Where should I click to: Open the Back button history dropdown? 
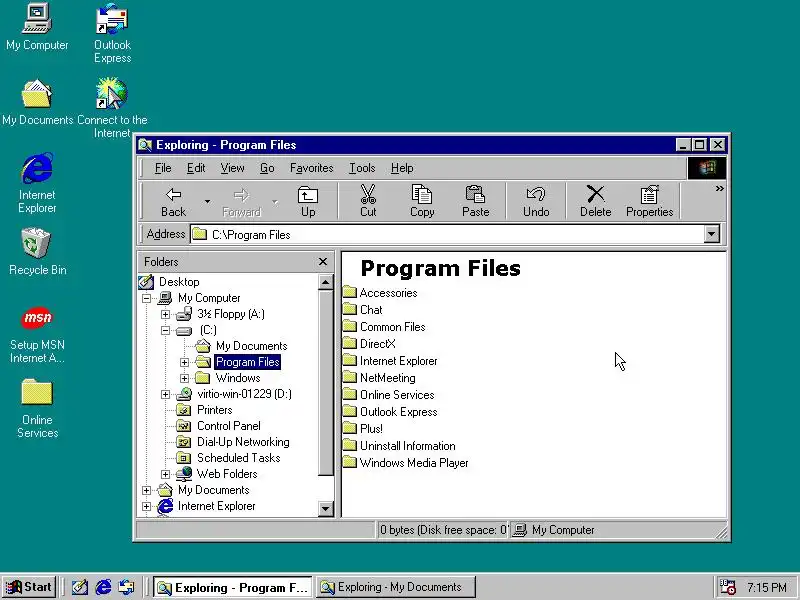[x=207, y=202]
